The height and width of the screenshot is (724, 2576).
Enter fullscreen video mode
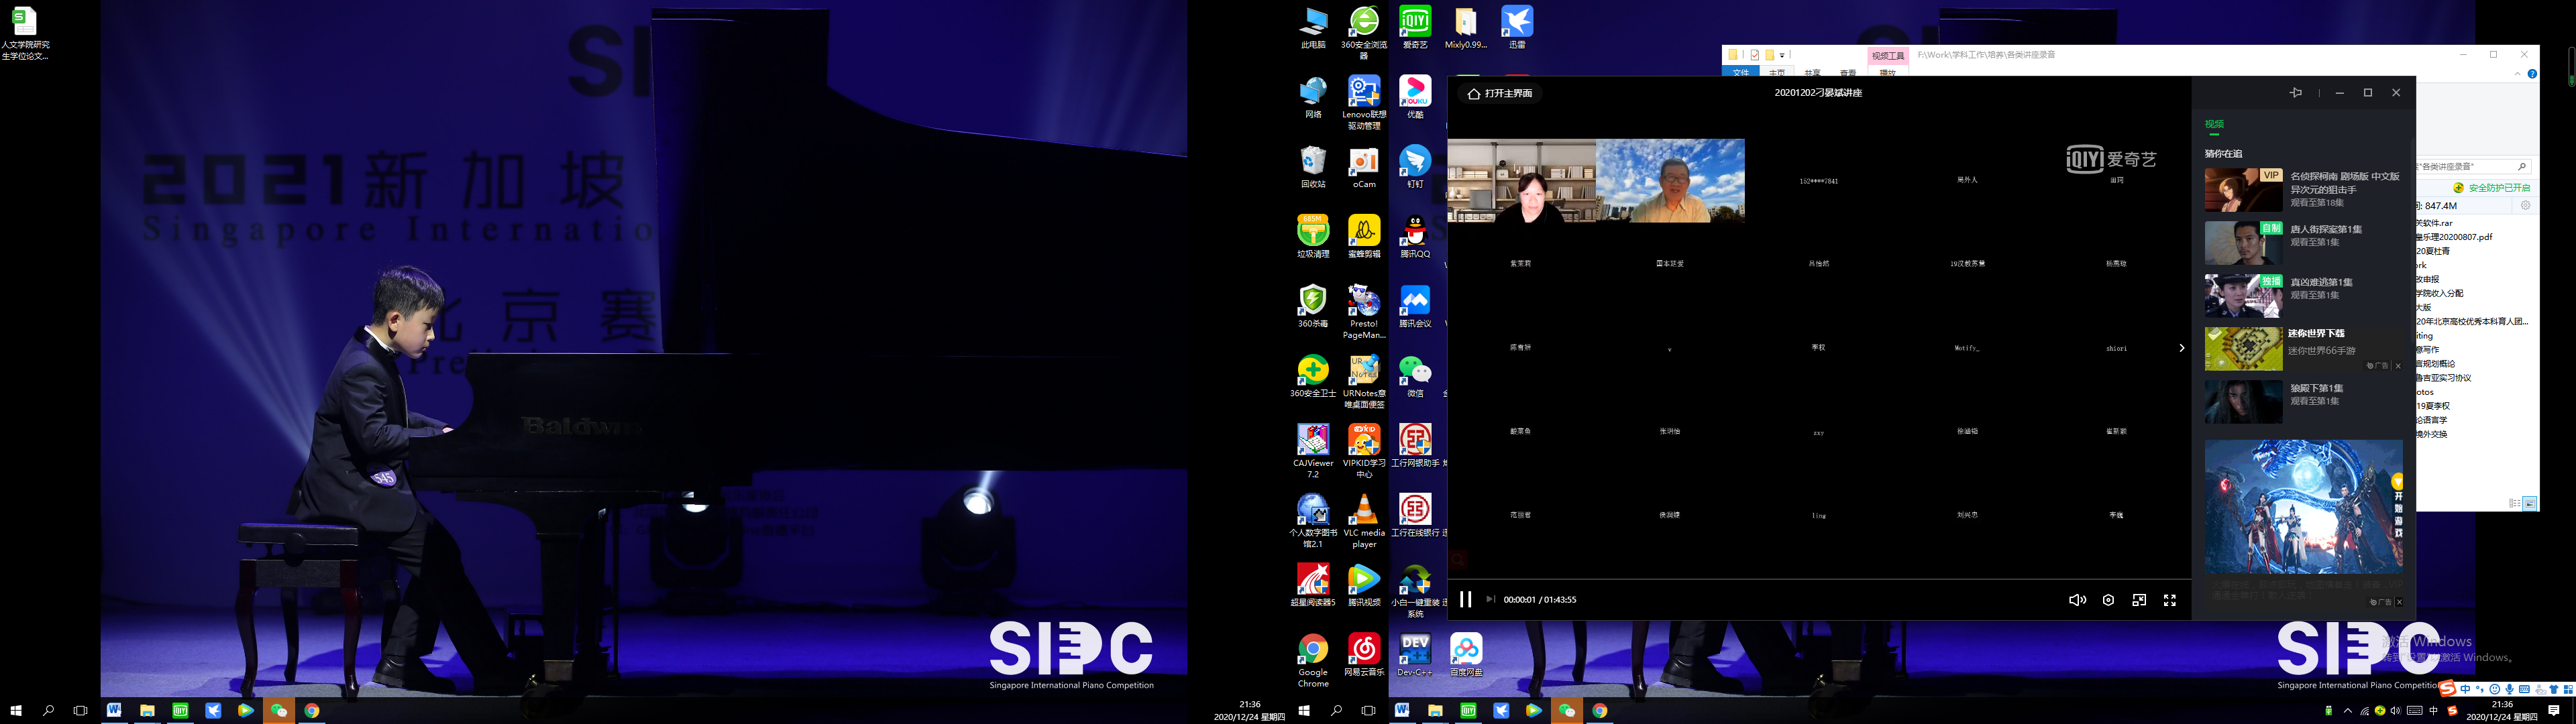coord(2170,600)
